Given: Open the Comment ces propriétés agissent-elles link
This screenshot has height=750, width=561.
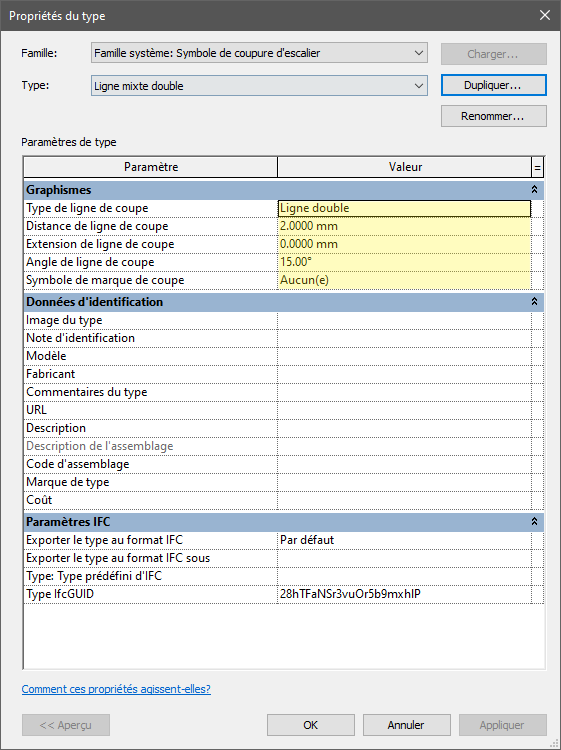Looking at the screenshot, I should coord(116,689).
